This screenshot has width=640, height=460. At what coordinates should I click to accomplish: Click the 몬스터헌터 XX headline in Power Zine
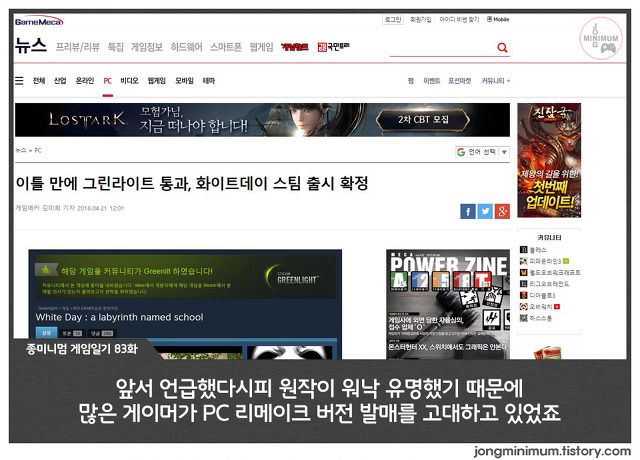(x=448, y=347)
